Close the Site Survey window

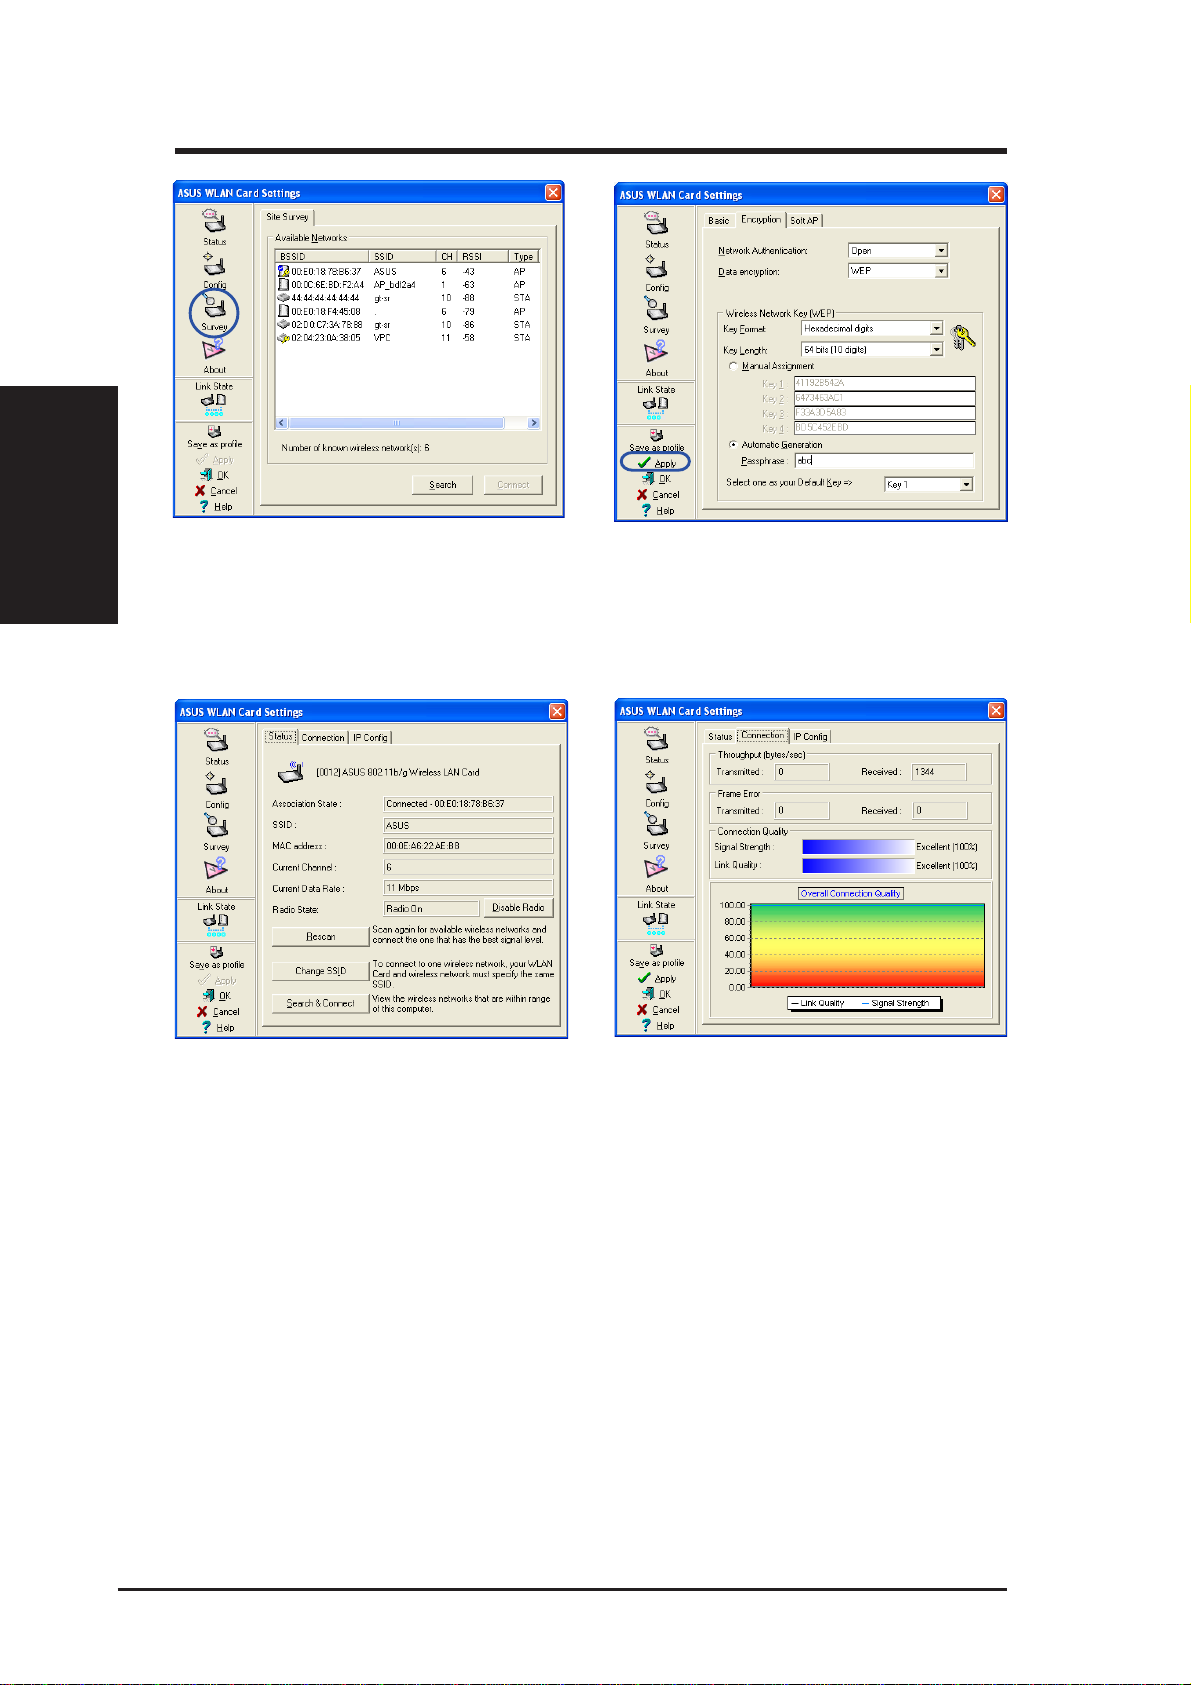(x=554, y=193)
